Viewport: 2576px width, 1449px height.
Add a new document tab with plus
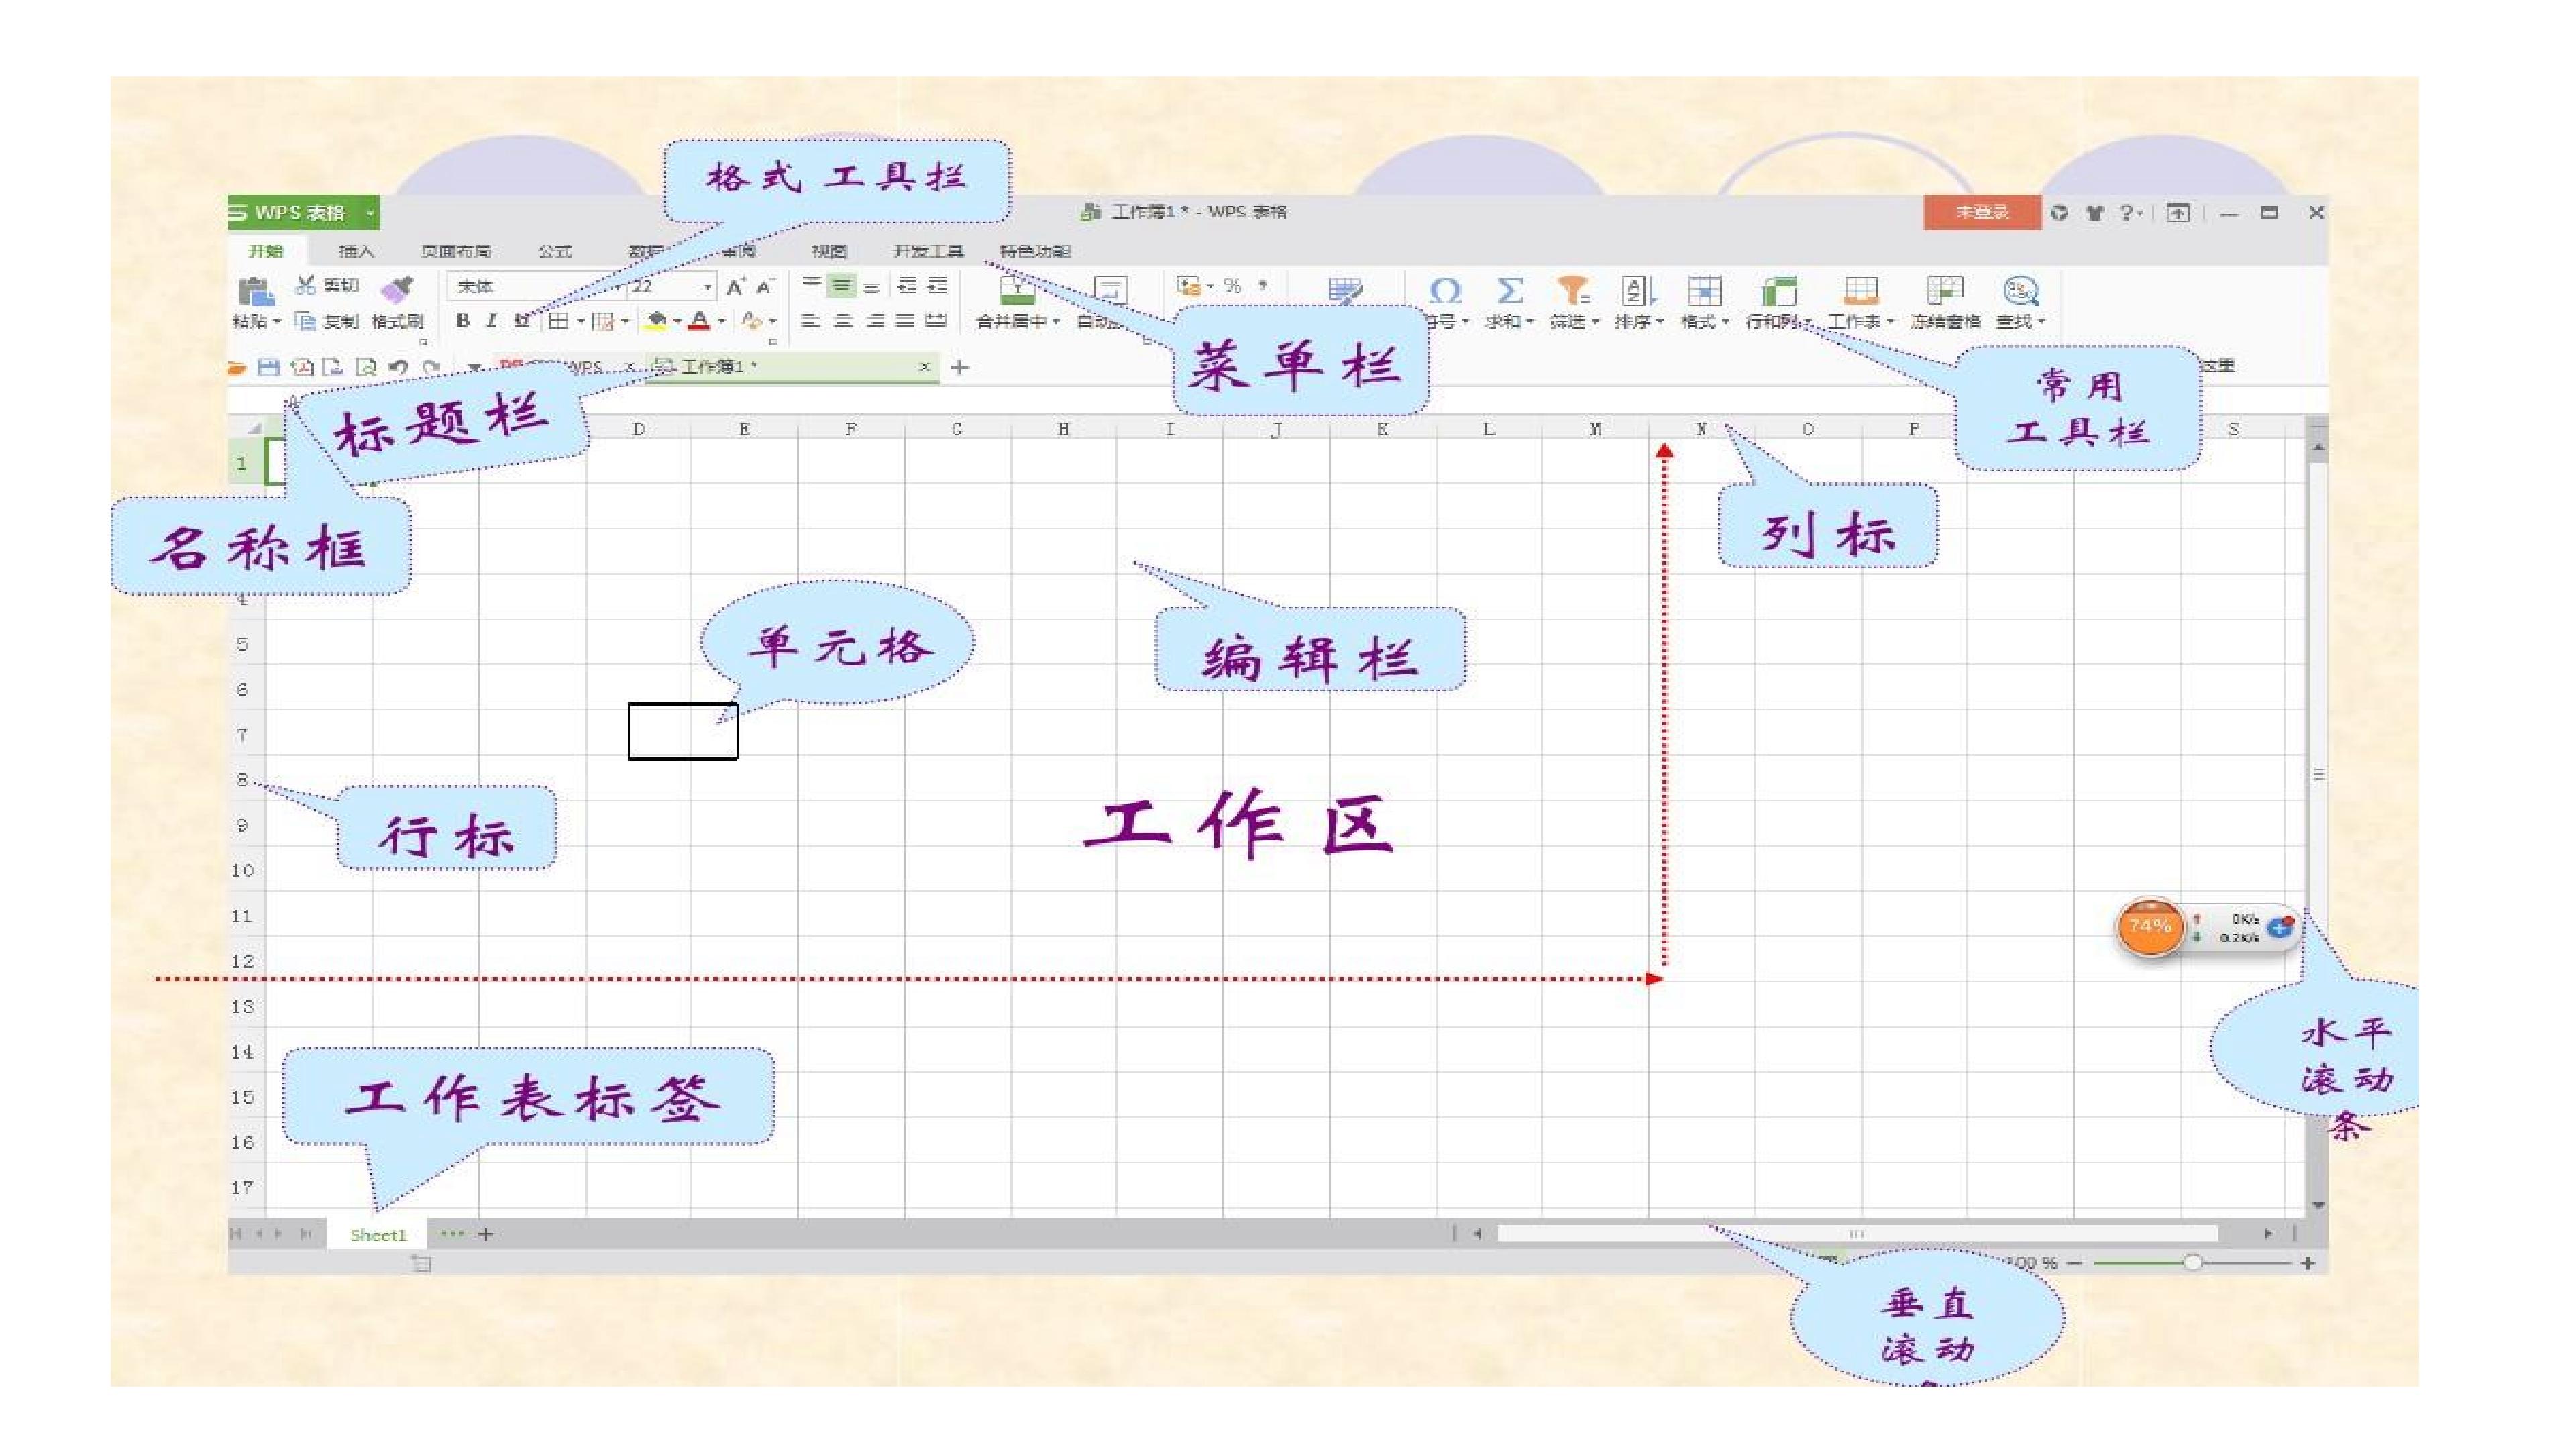click(960, 368)
